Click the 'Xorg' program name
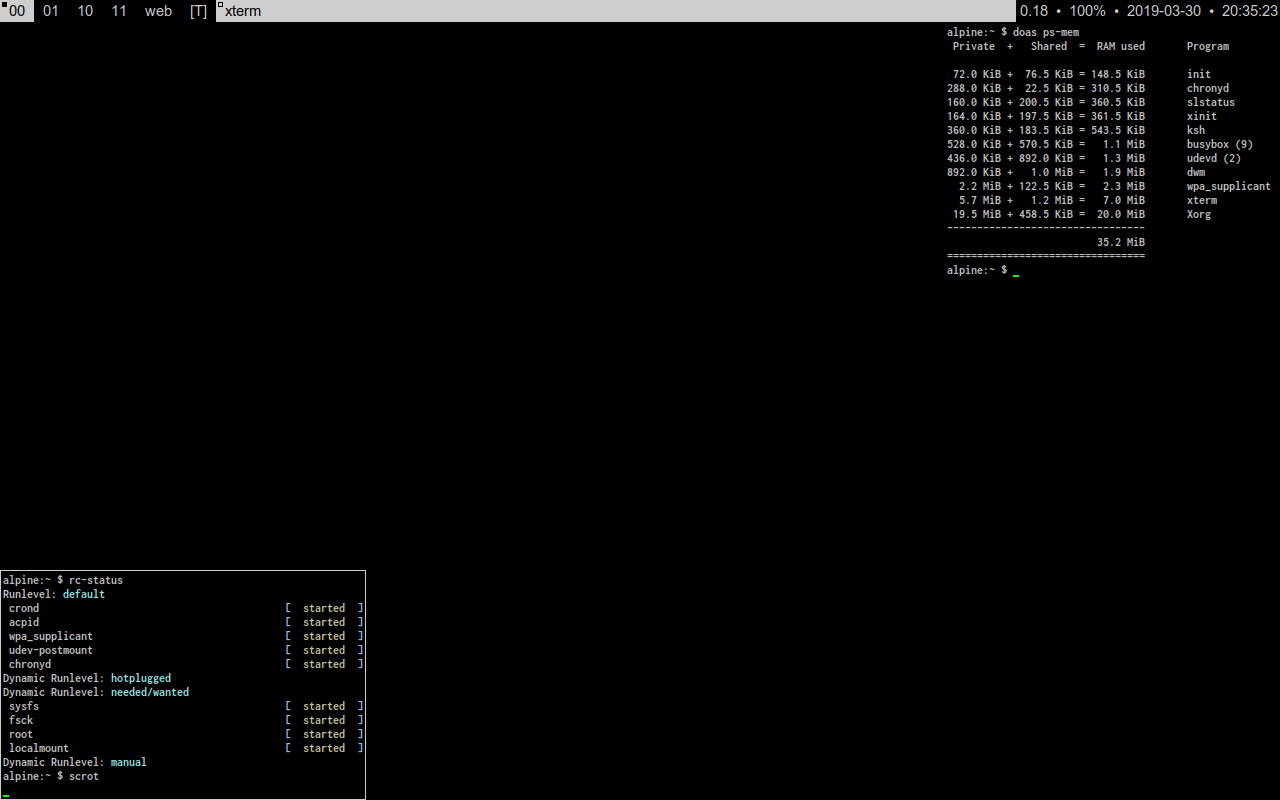 [x=1199, y=214]
